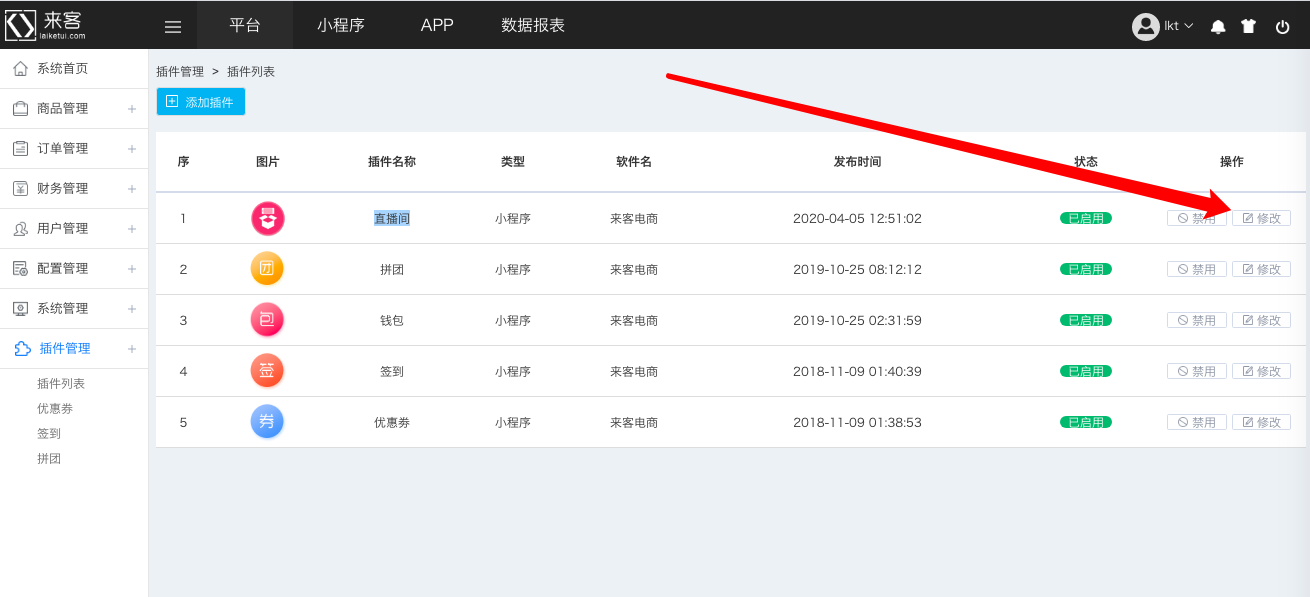This screenshot has height=597, width=1310.
Task: Switch to the 小程序 tab
Action: tap(341, 25)
